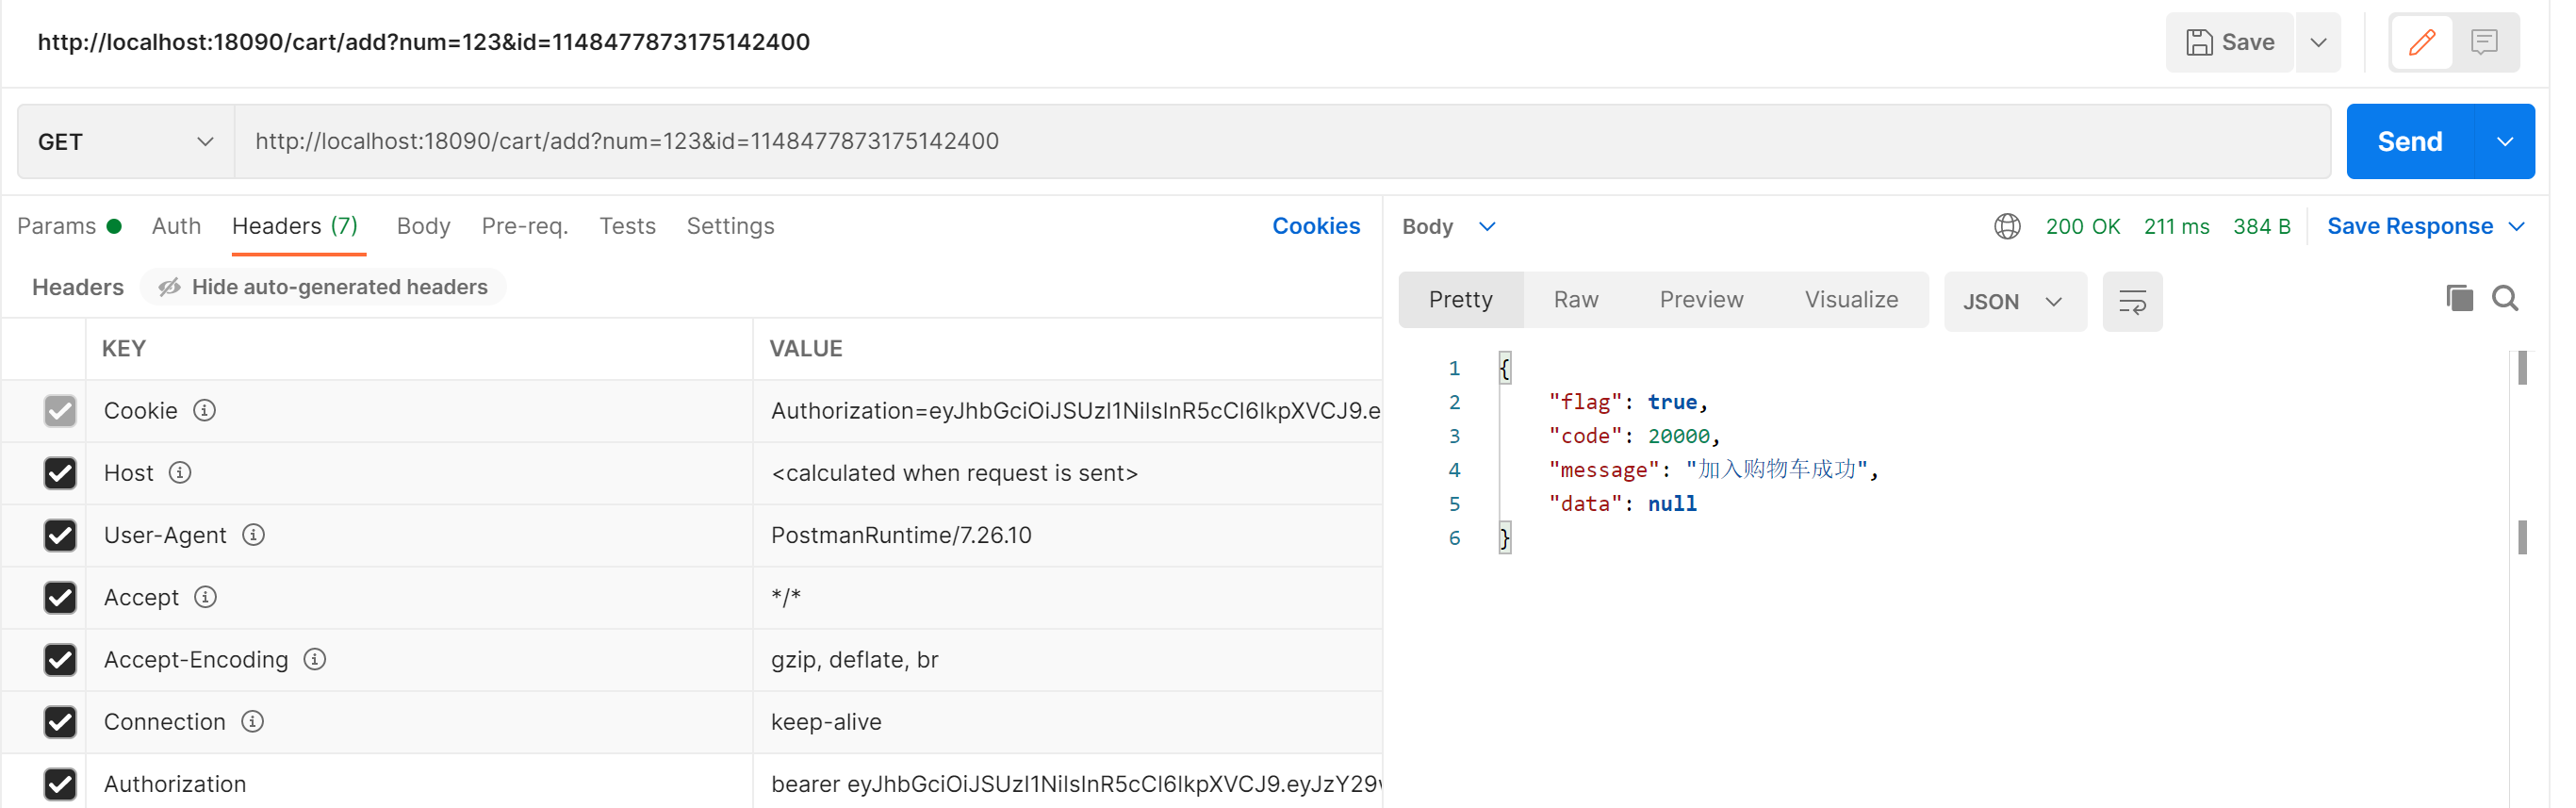Open the Pre-req. tab
Viewport: 2576px width, 808px height.
coord(525,226)
